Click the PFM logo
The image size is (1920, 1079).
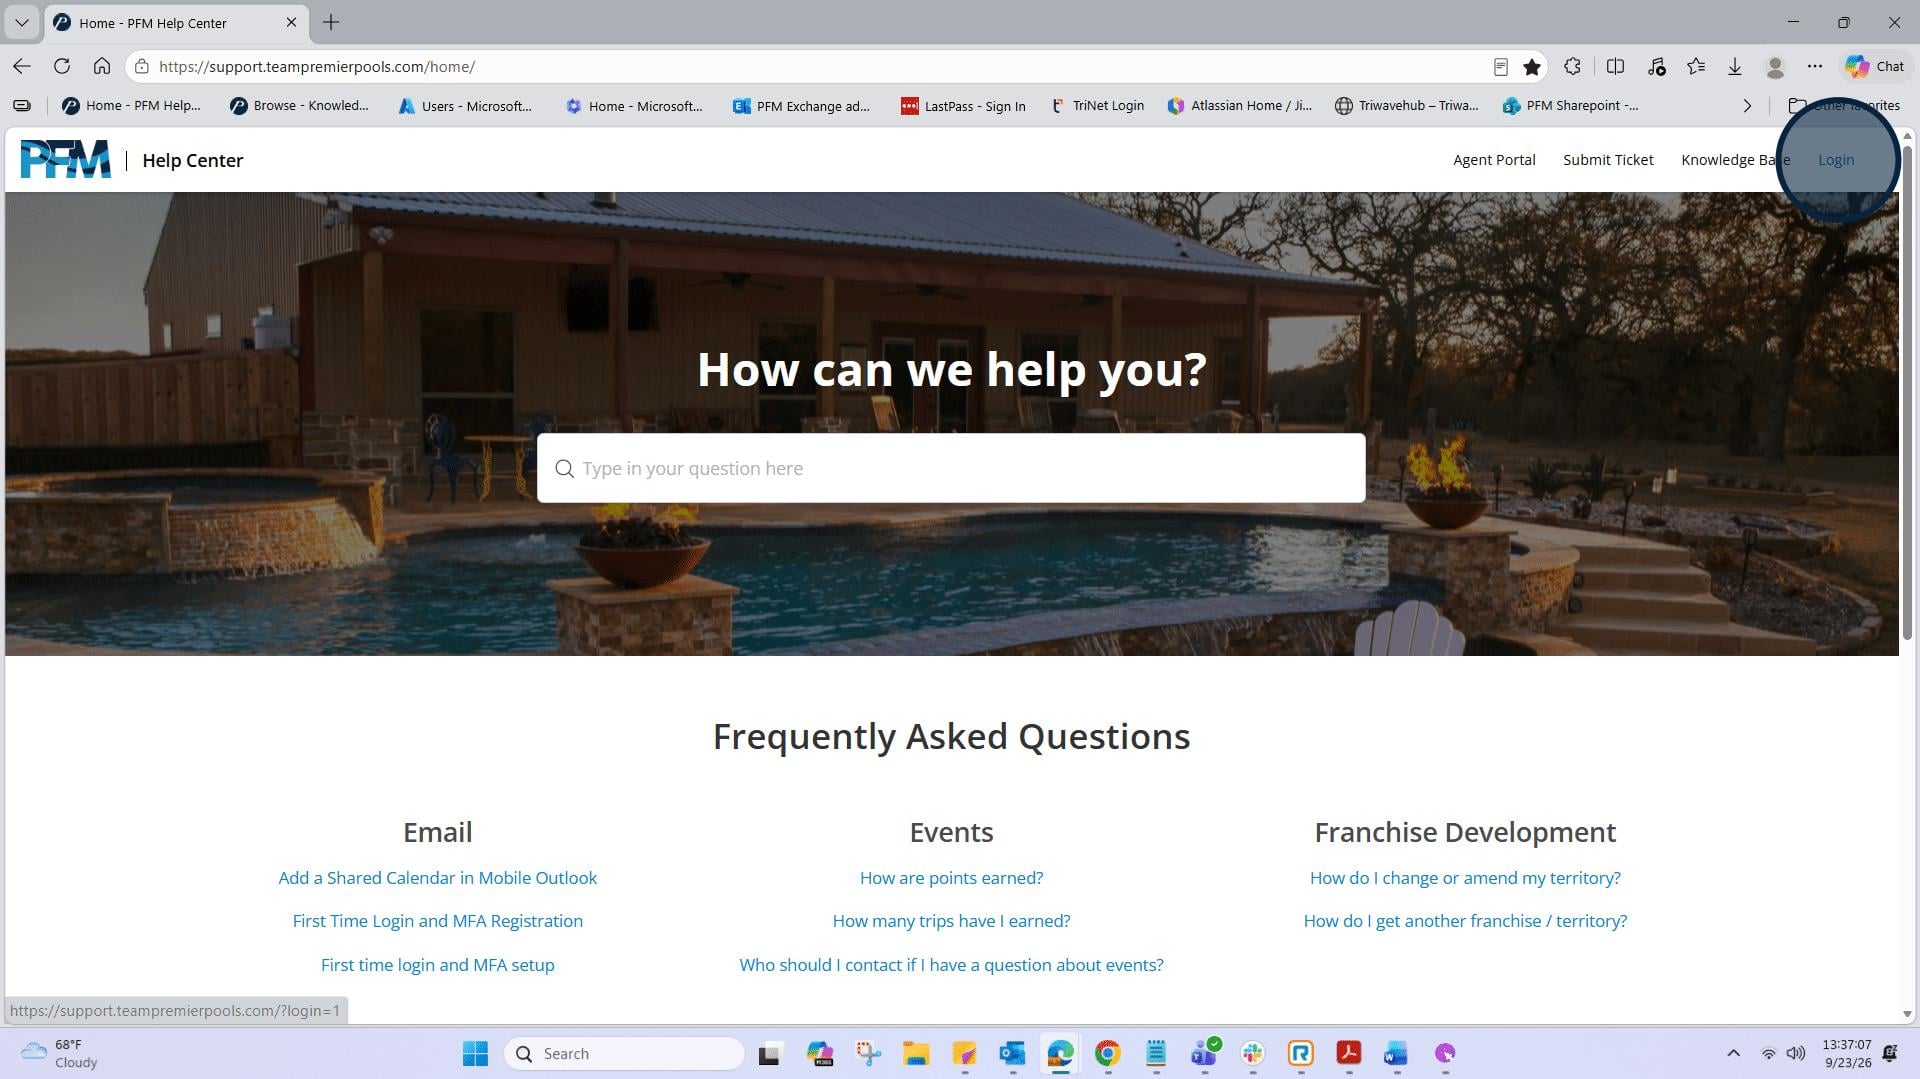pos(66,159)
